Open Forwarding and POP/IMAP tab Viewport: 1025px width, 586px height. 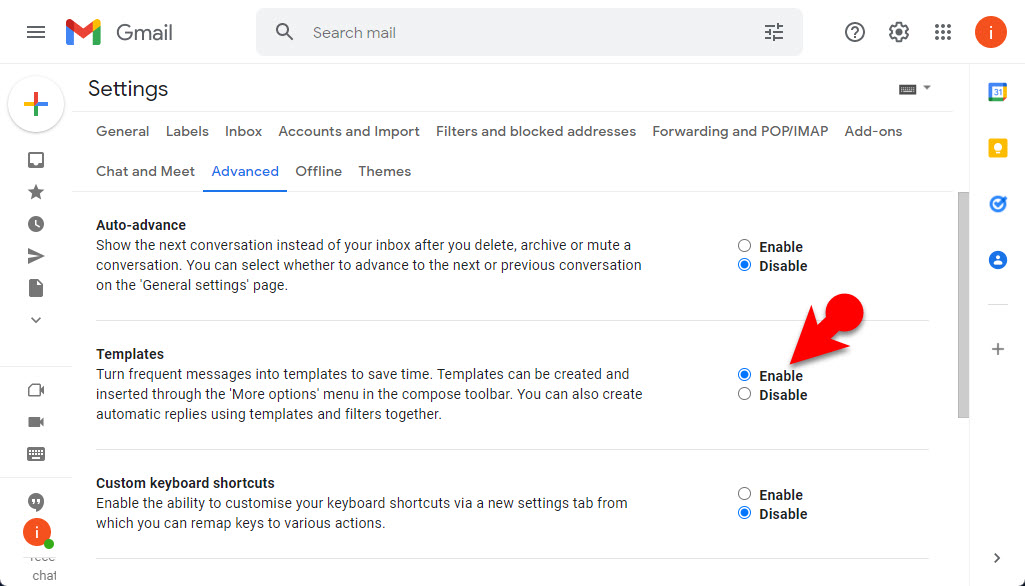[x=740, y=131]
